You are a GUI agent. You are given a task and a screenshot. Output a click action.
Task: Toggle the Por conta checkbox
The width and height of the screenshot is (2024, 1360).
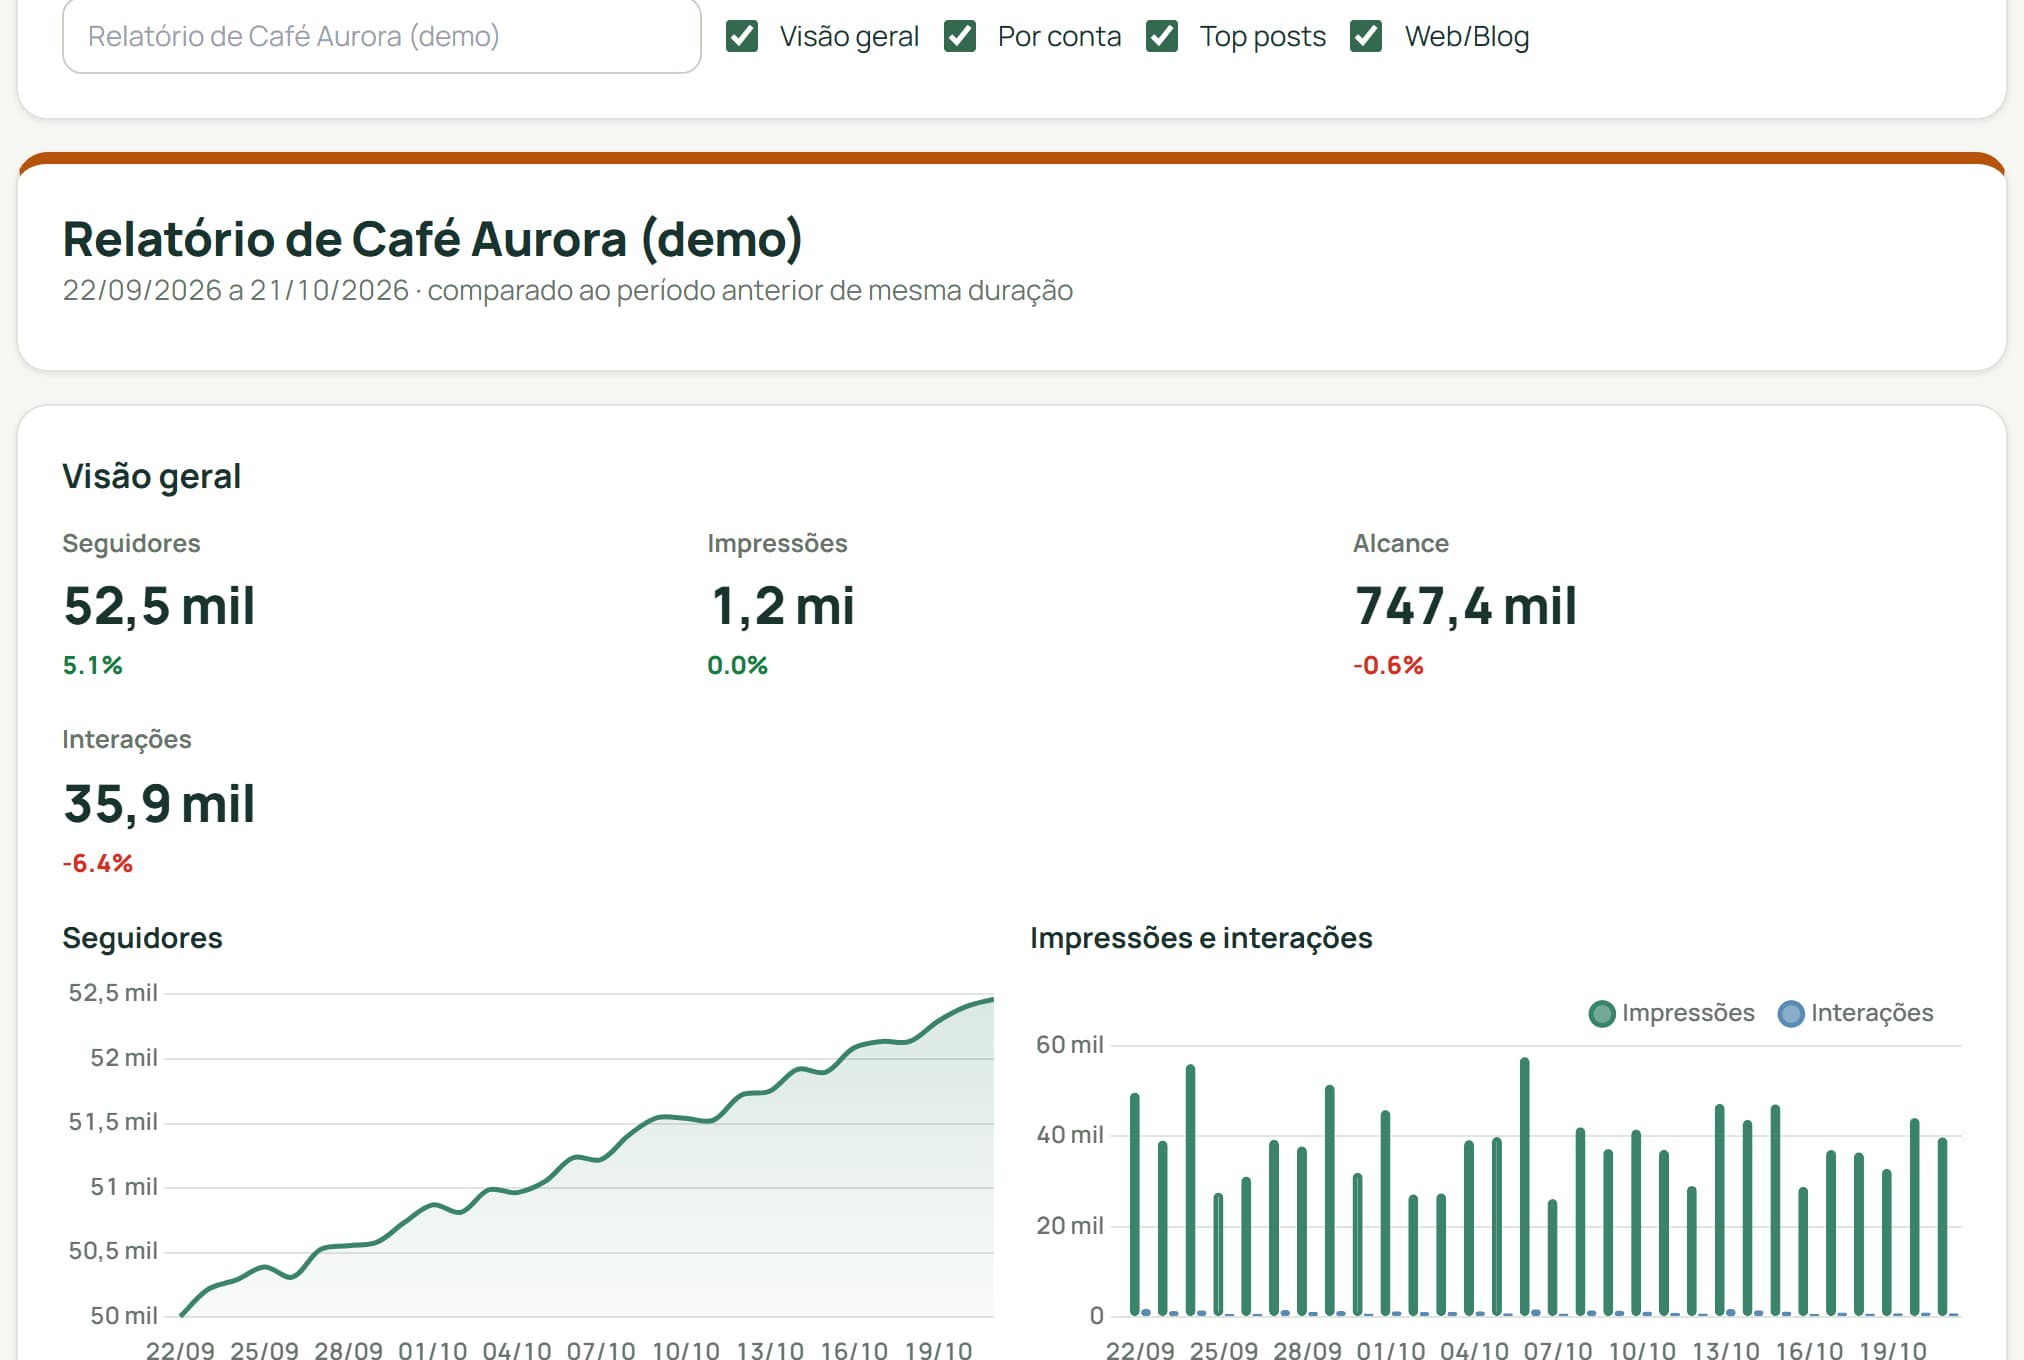point(960,36)
